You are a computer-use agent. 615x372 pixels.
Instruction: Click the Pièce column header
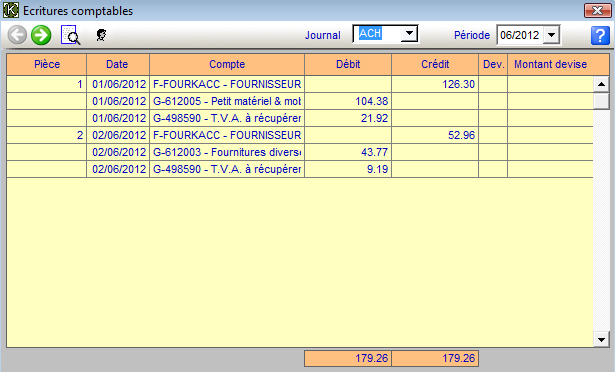tap(47, 64)
